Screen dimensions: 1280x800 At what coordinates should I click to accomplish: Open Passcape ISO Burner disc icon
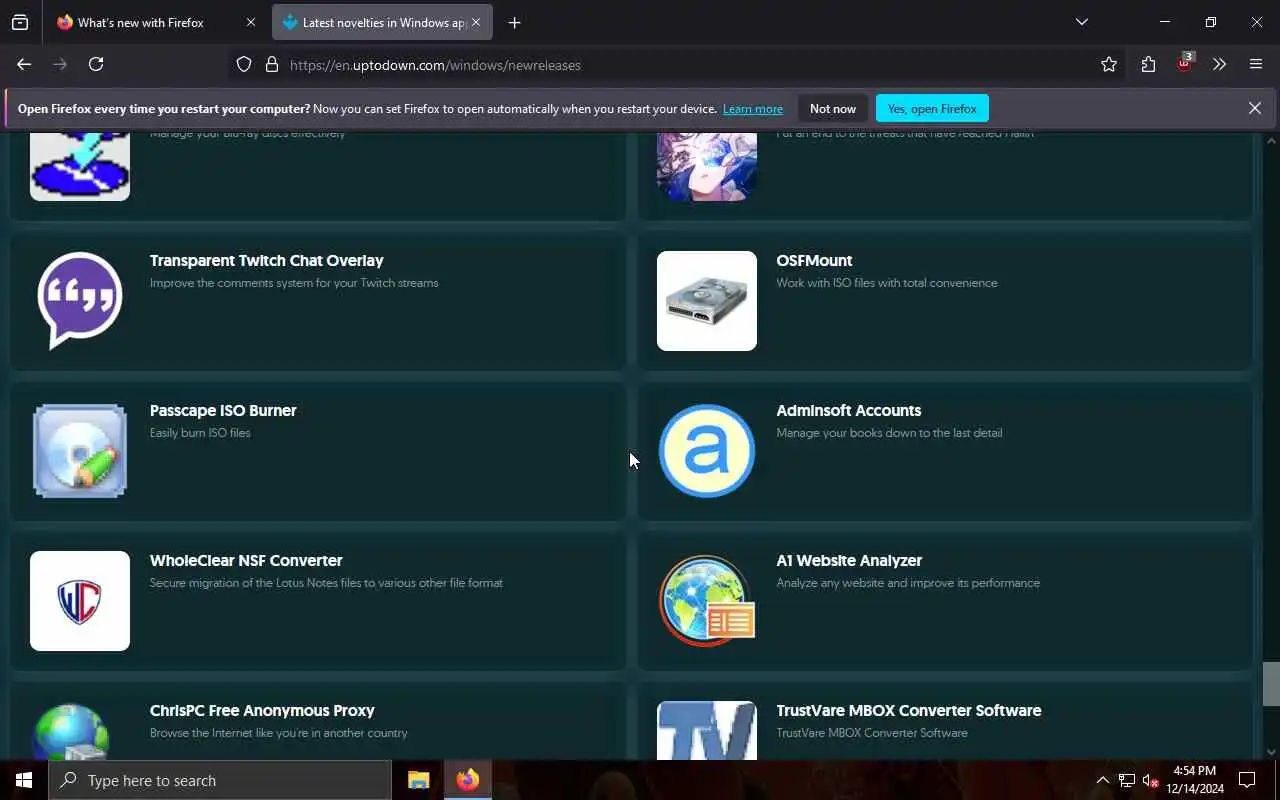(80, 451)
